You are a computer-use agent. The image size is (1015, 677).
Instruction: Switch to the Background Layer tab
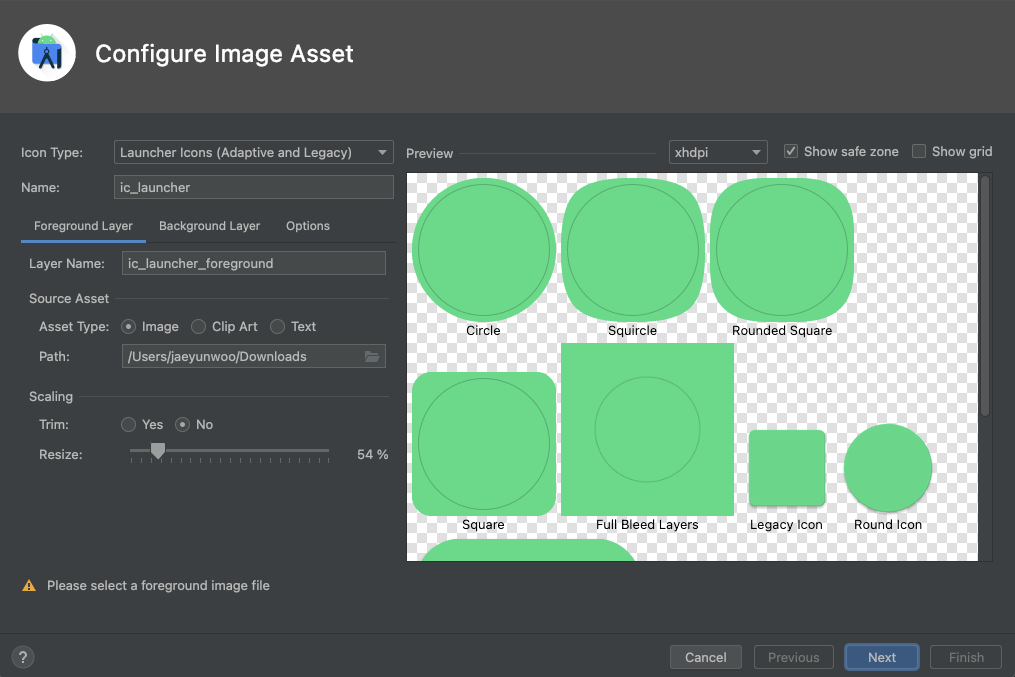[x=209, y=226]
